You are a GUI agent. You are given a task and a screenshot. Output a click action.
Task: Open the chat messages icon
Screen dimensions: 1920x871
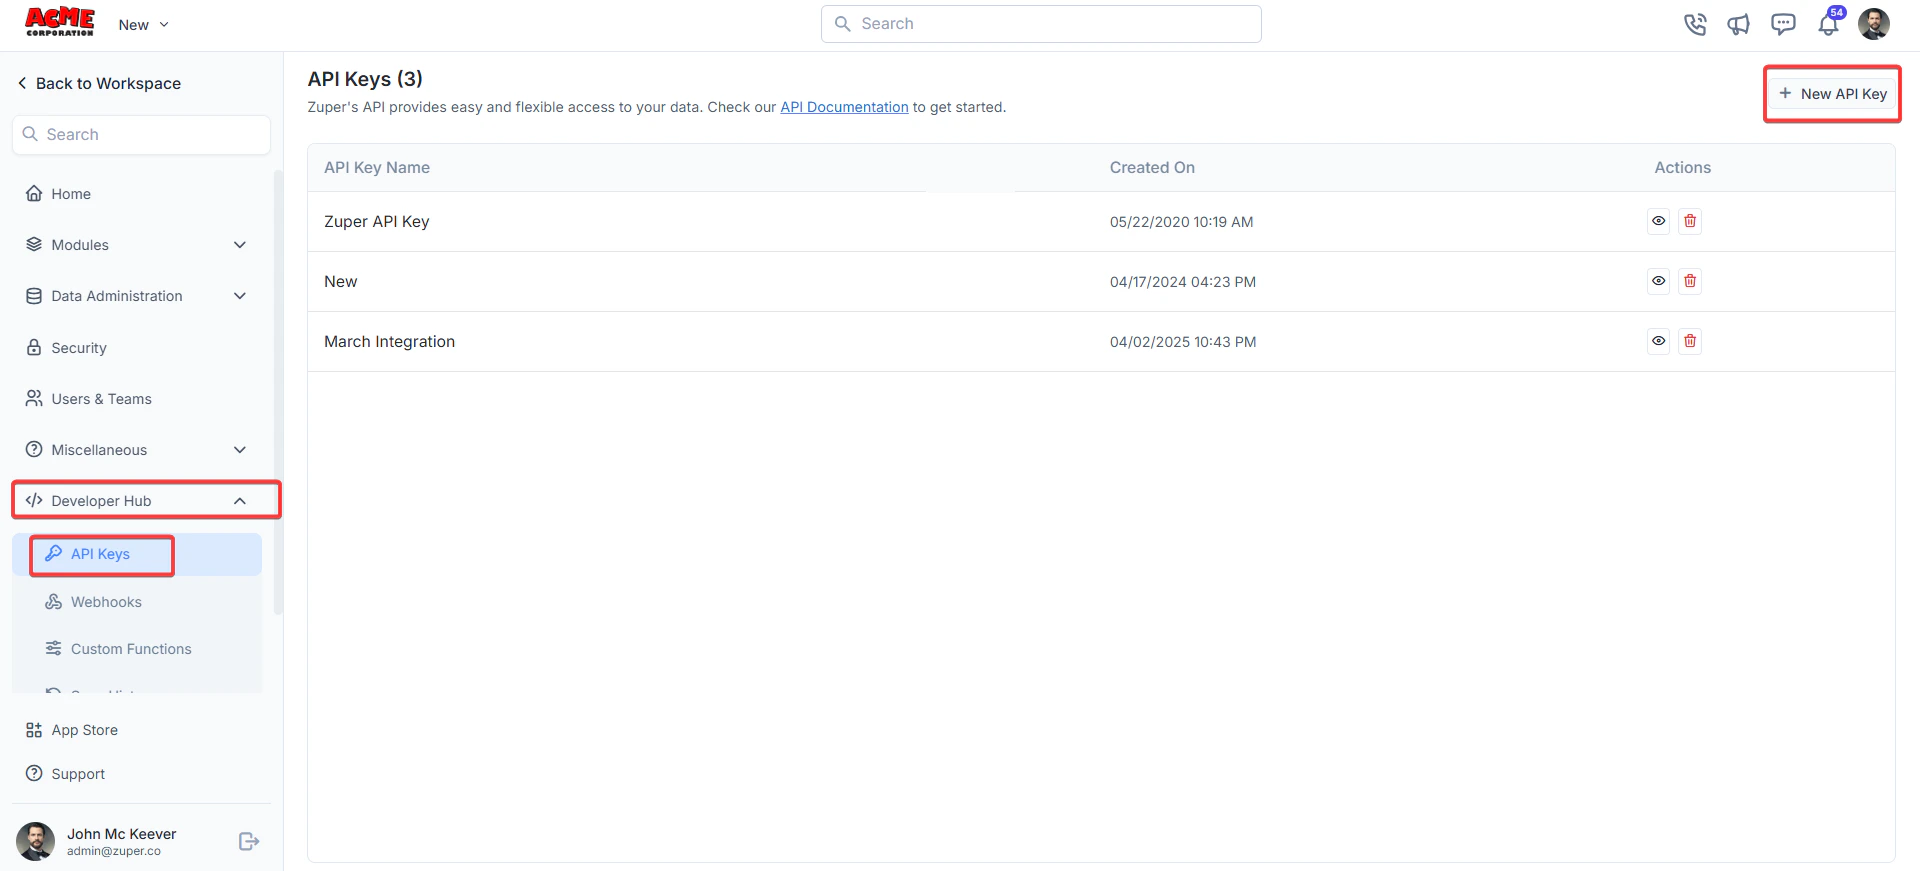(1783, 24)
